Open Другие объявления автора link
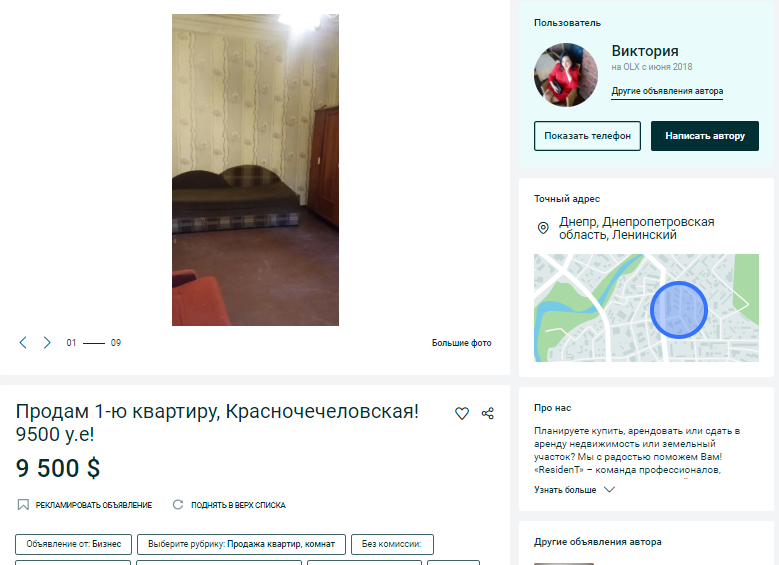This screenshot has width=779, height=565. pyautogui.click(x=667, y=91)
